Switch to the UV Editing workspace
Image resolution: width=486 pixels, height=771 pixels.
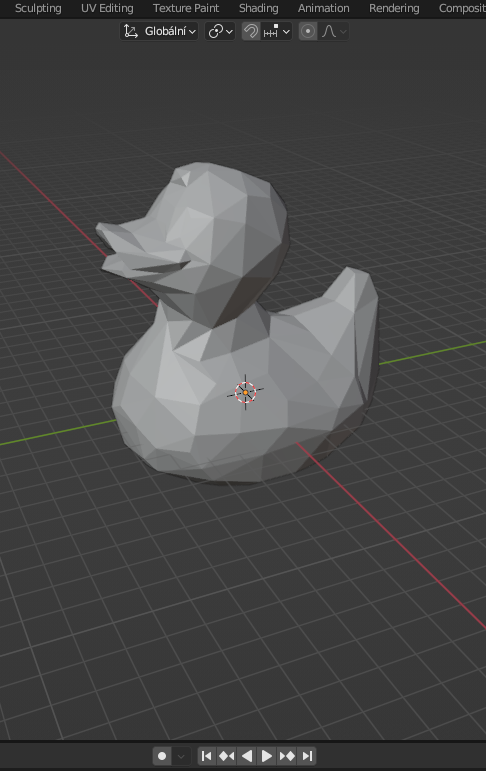tap(107, 8)
